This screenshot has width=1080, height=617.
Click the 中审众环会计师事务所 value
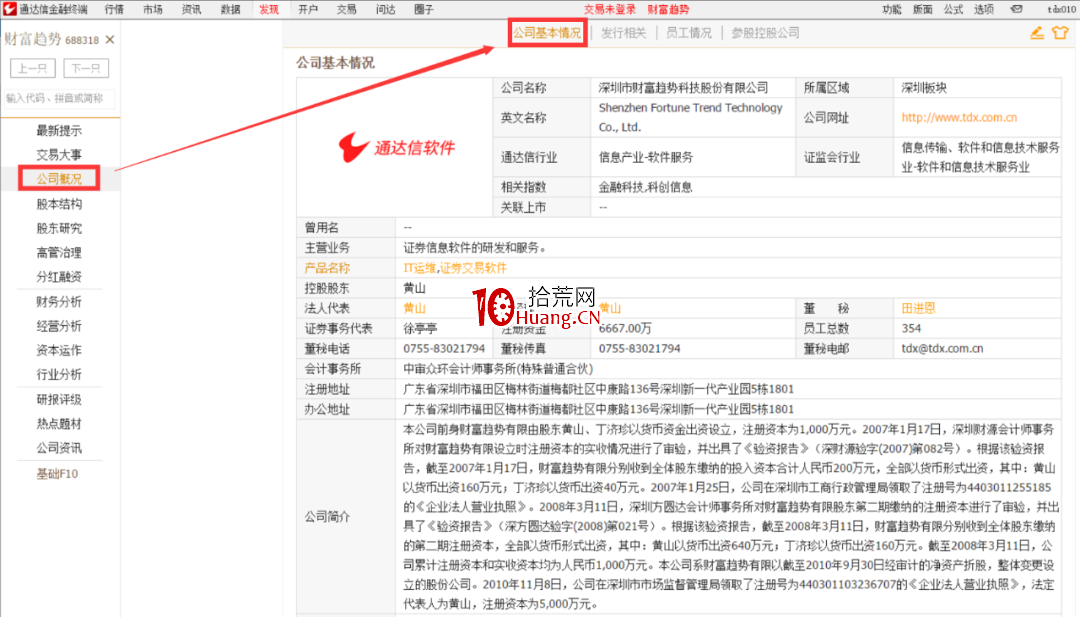tap(498, 369)
